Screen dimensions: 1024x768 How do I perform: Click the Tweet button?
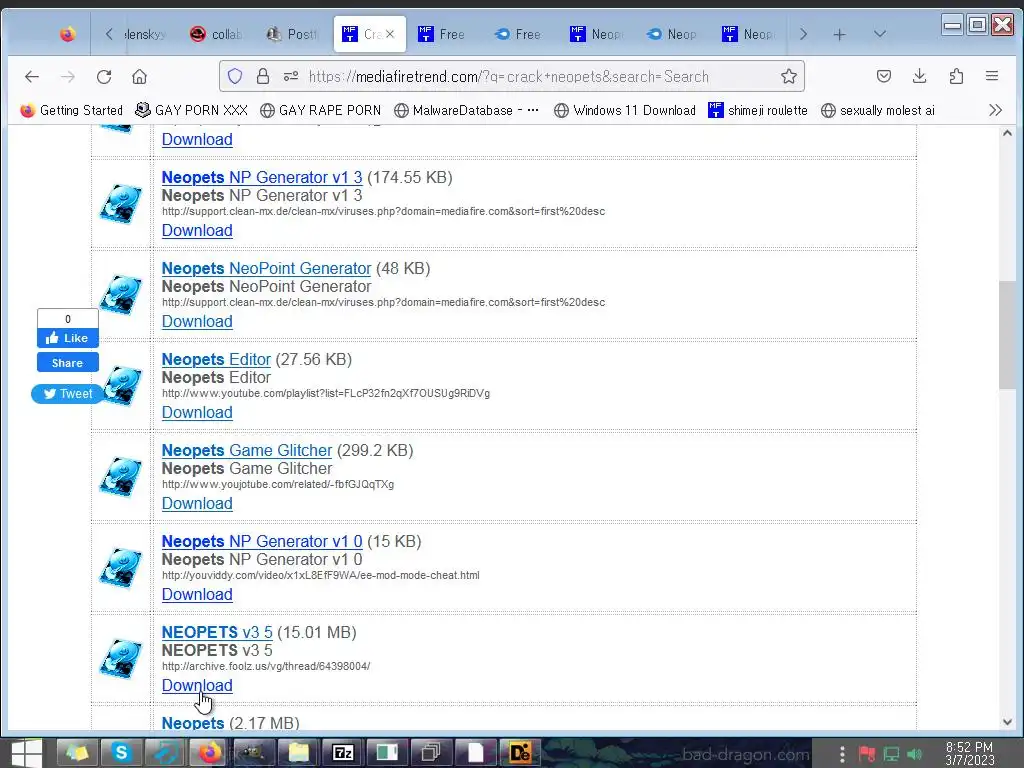[68, 393]
